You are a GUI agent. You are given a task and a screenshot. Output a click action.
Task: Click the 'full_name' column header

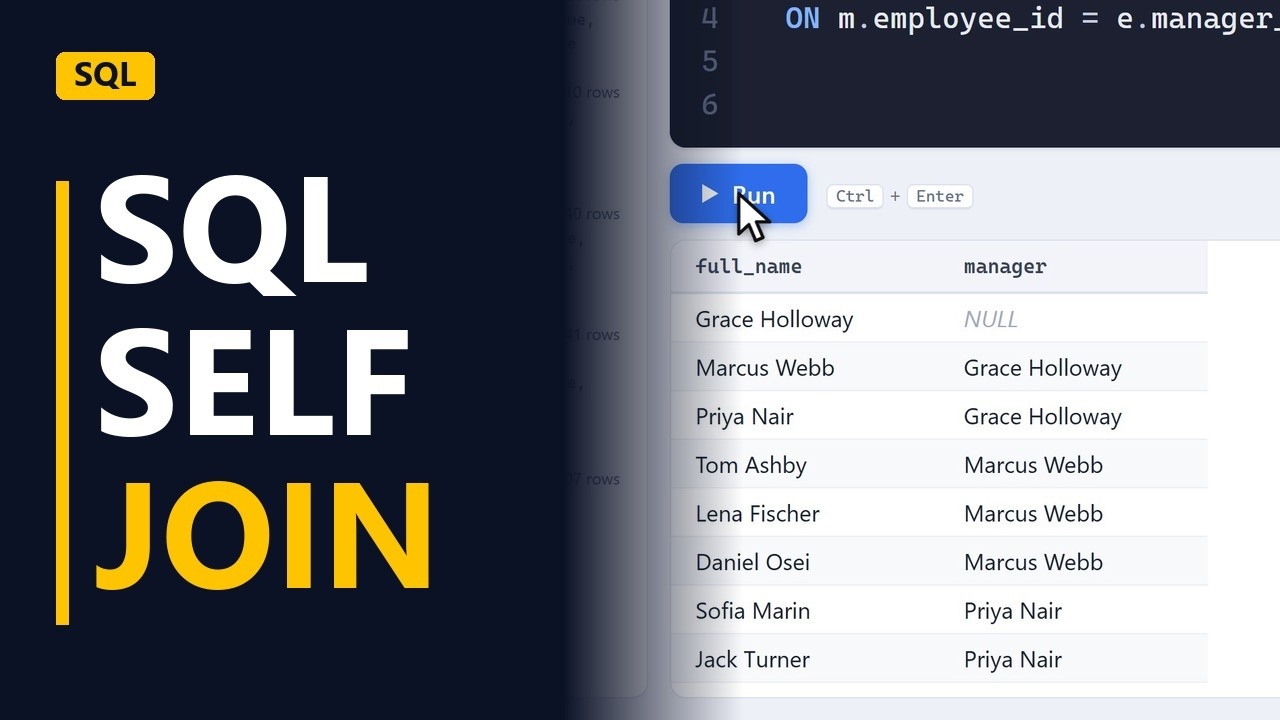[748, 267]
